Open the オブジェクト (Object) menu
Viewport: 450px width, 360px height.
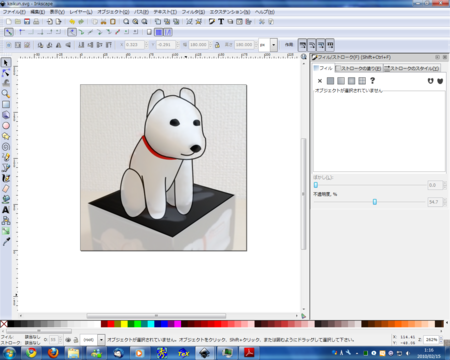(x=113, y=12)
